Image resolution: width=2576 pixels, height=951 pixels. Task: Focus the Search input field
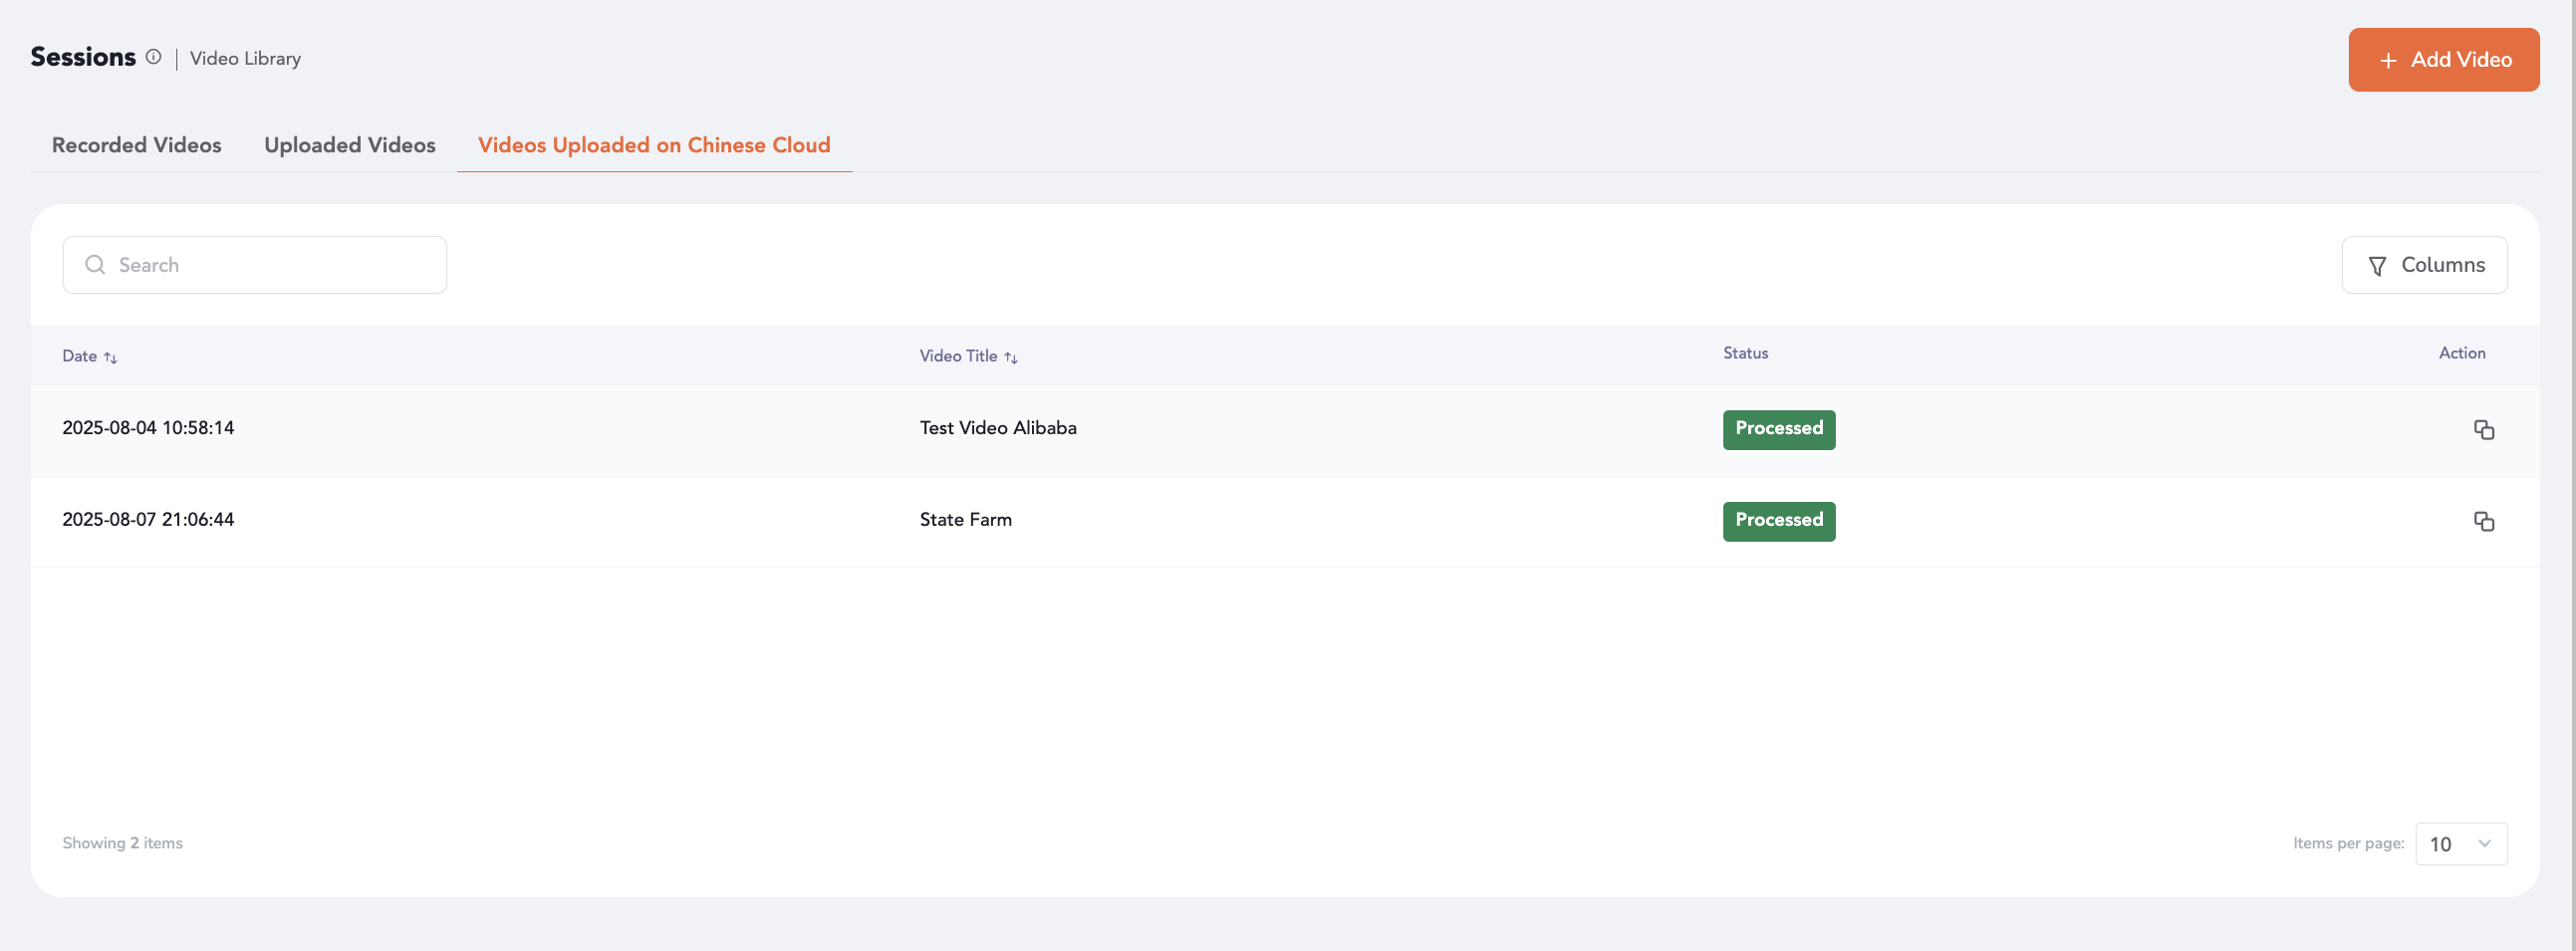tap(255, 265)
